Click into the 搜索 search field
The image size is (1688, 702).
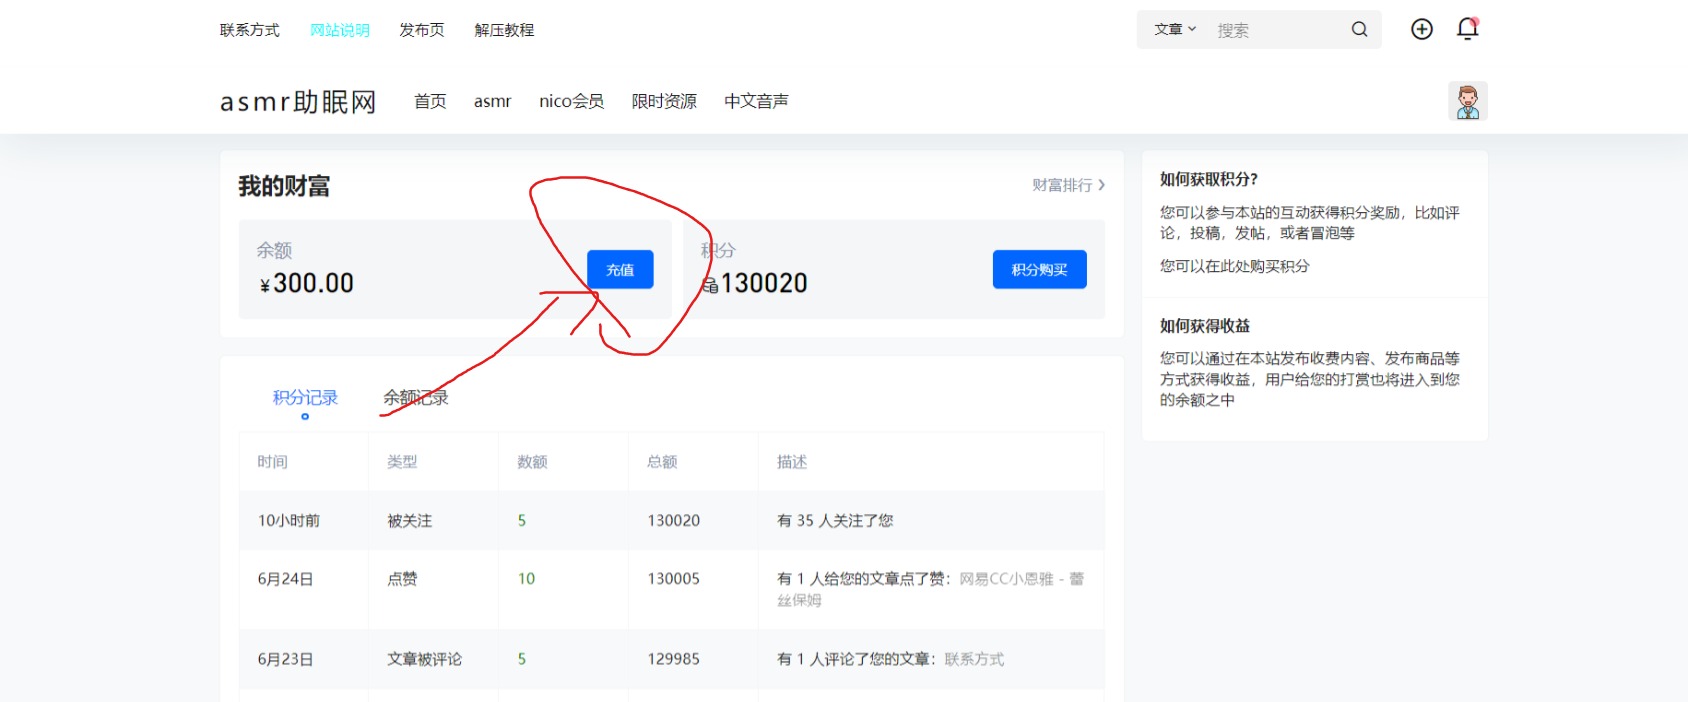point(1275,31)
